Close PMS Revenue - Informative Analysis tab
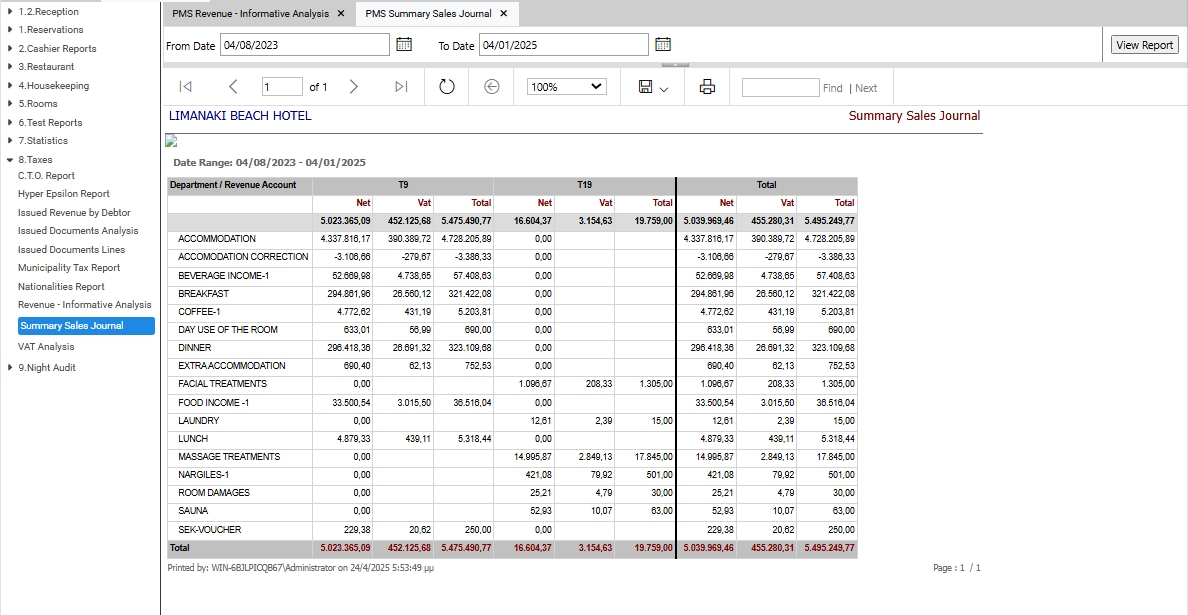 [341, 14]
